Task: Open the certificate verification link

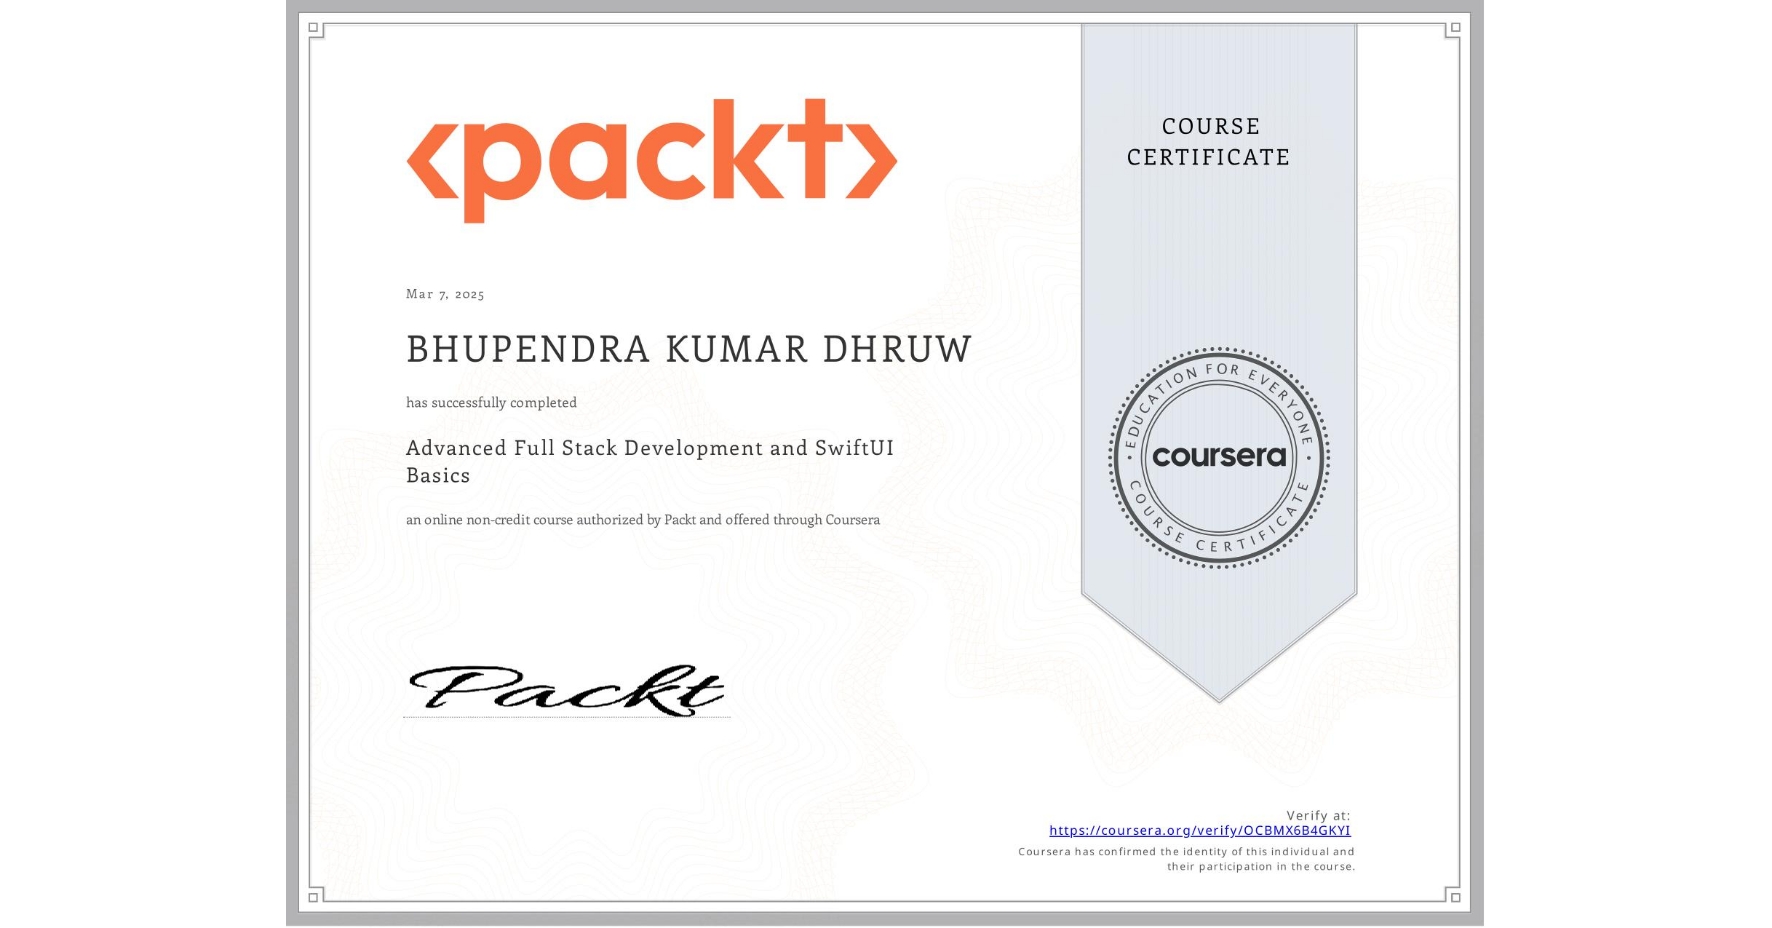Action: [1199, 830]
